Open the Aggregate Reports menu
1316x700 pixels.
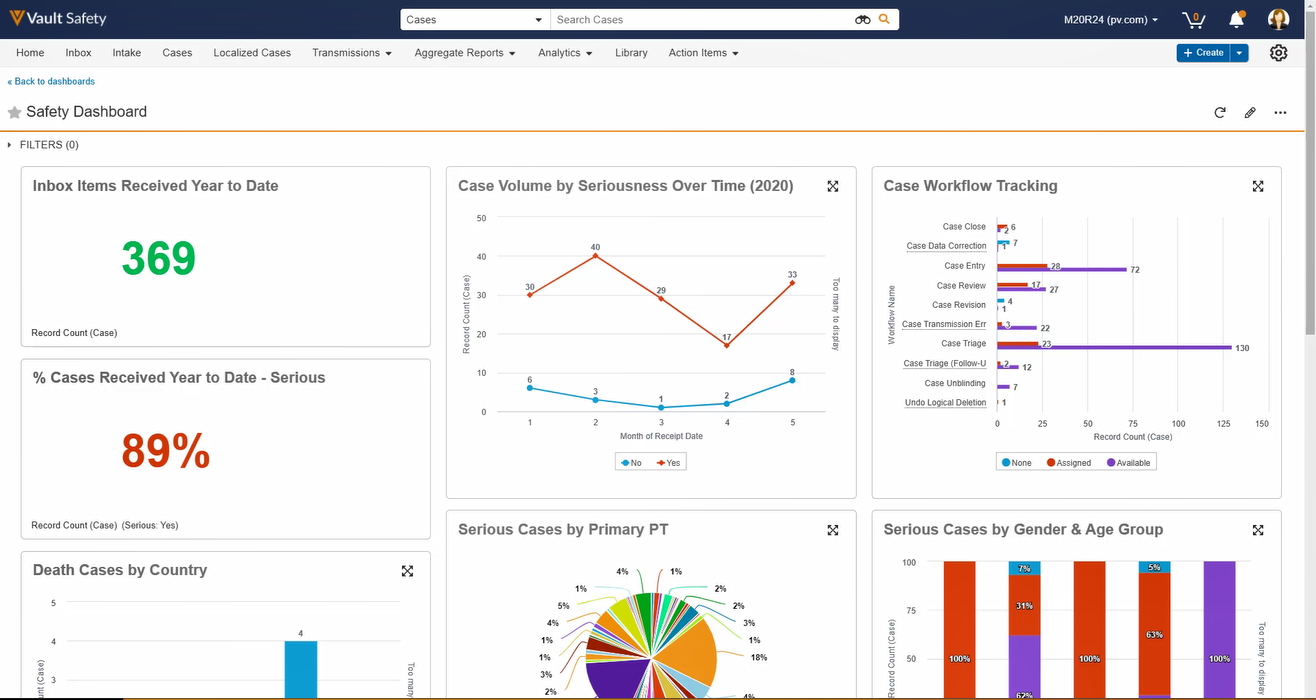(465, 53)
